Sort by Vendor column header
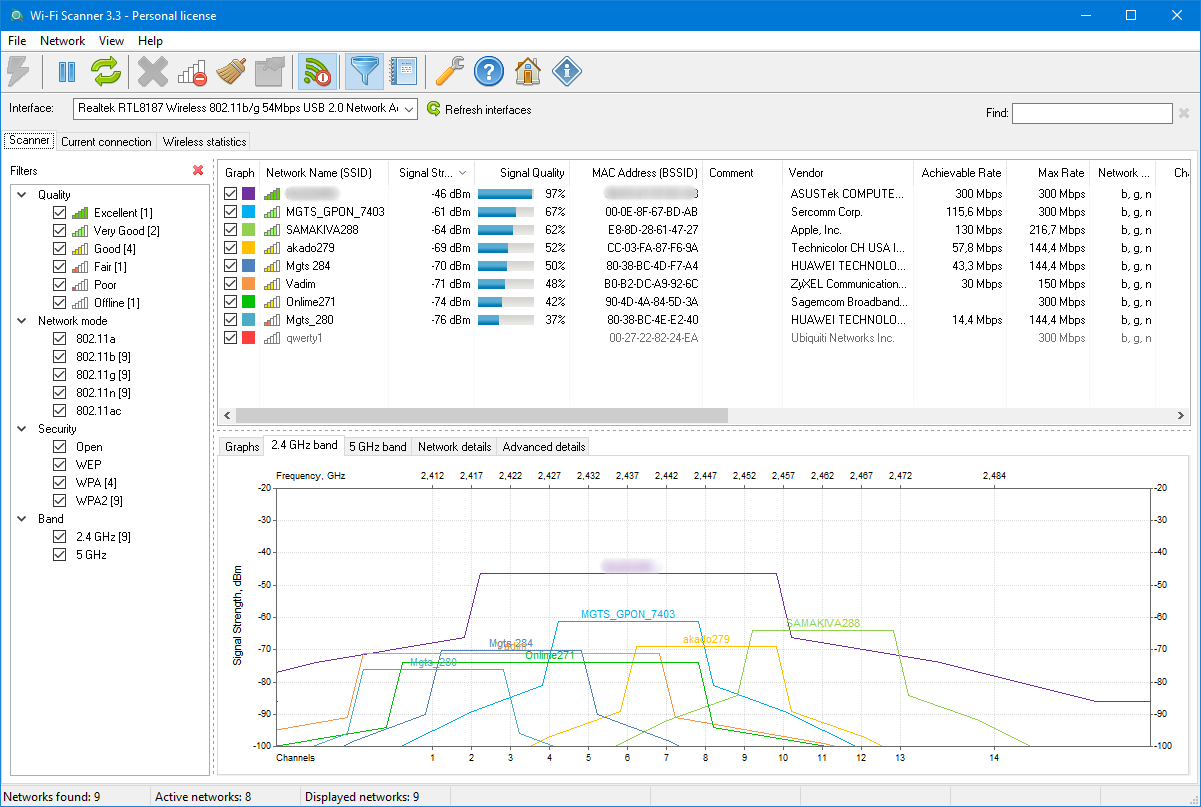 (848, 173)
